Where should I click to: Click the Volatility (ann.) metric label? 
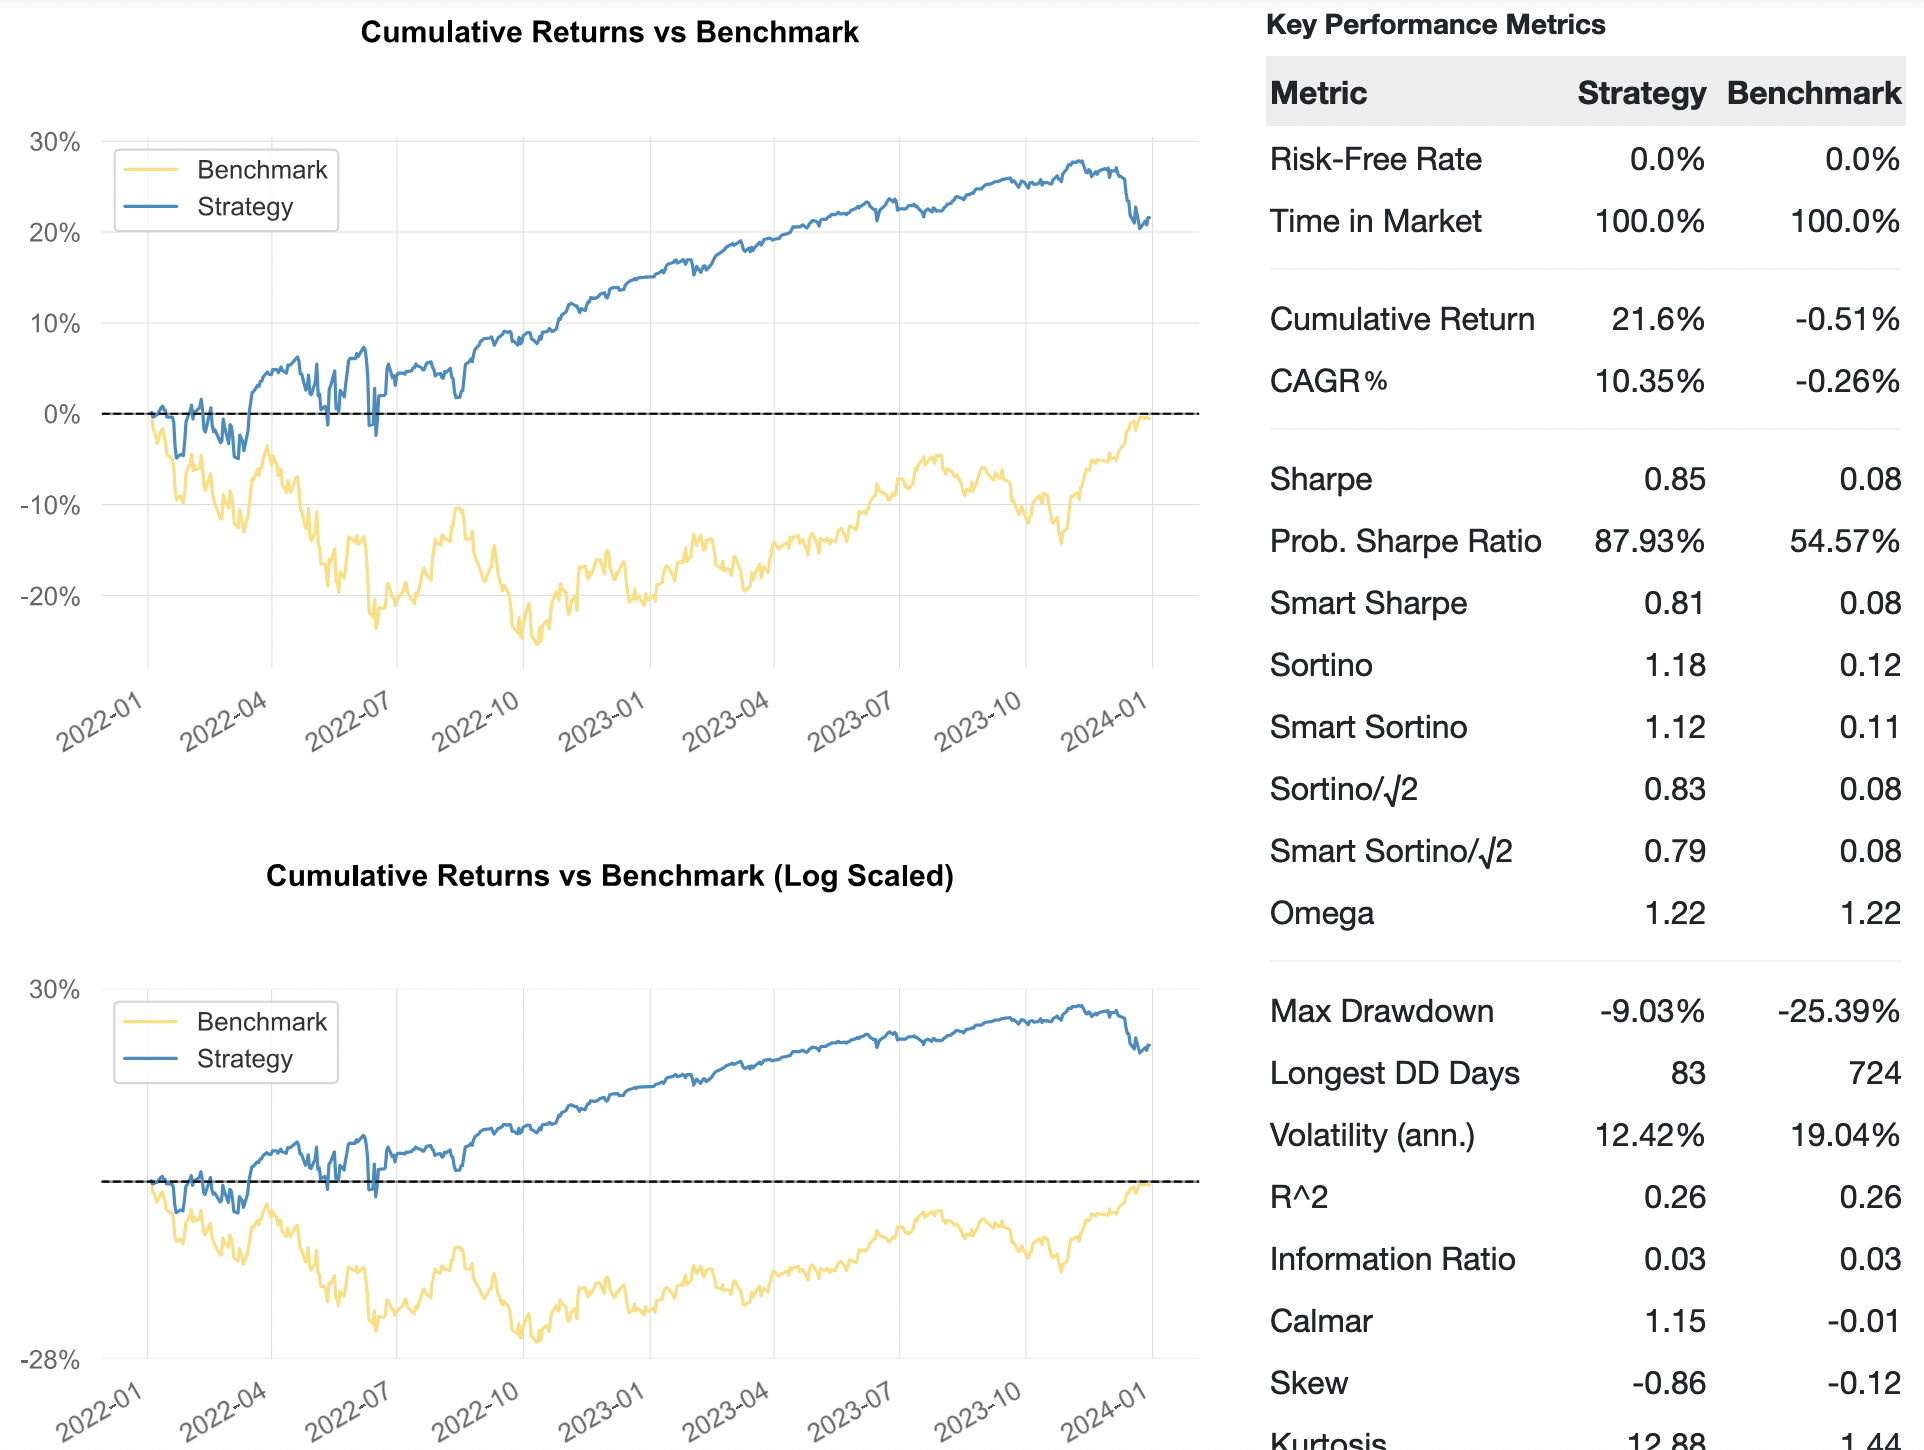coord(1373,1135)
